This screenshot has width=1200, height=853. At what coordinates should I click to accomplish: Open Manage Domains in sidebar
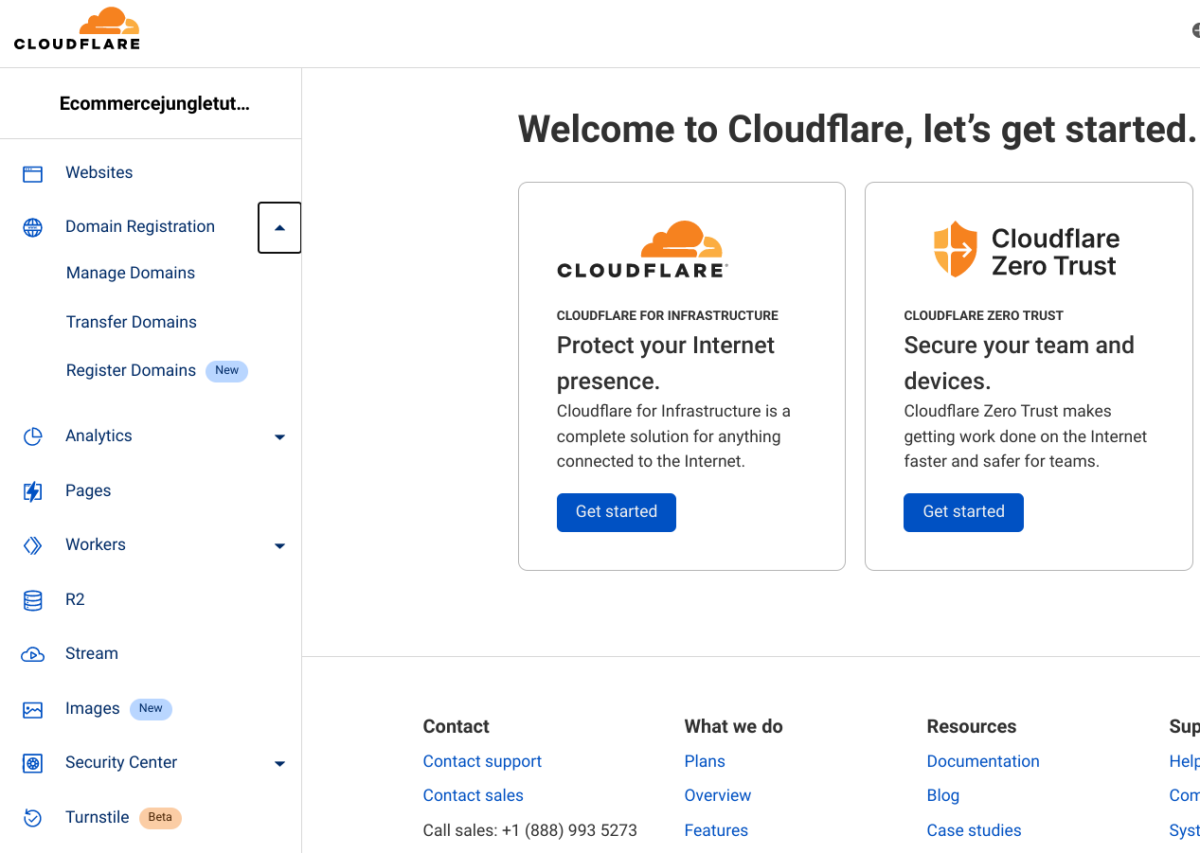tap(130, 273)
